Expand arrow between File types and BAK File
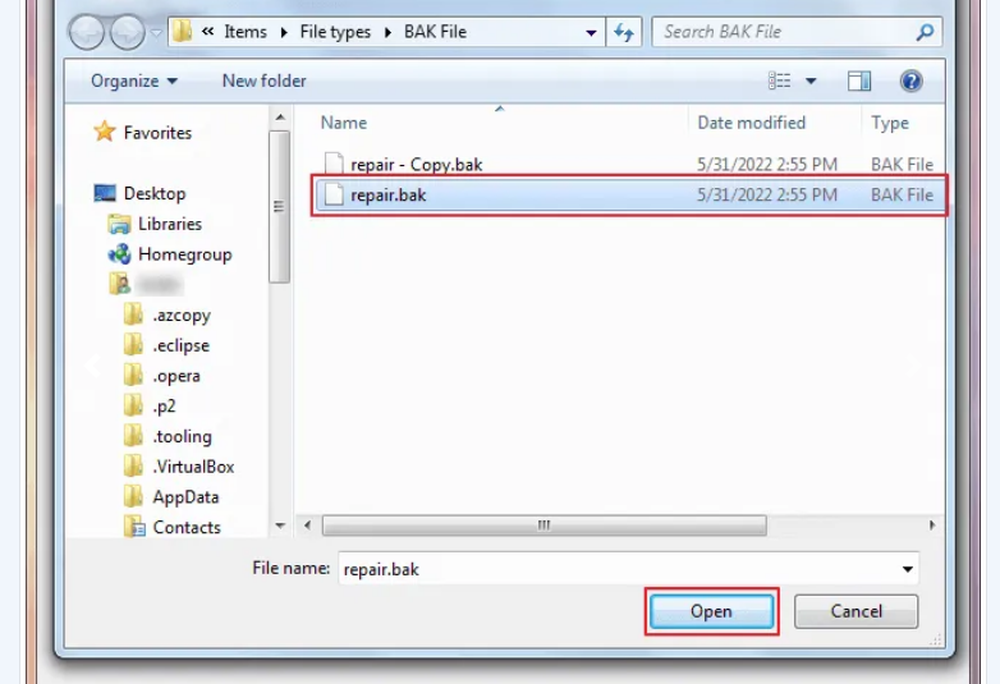The width and height of the screenshot is (1000, 684). coord(388,32)
